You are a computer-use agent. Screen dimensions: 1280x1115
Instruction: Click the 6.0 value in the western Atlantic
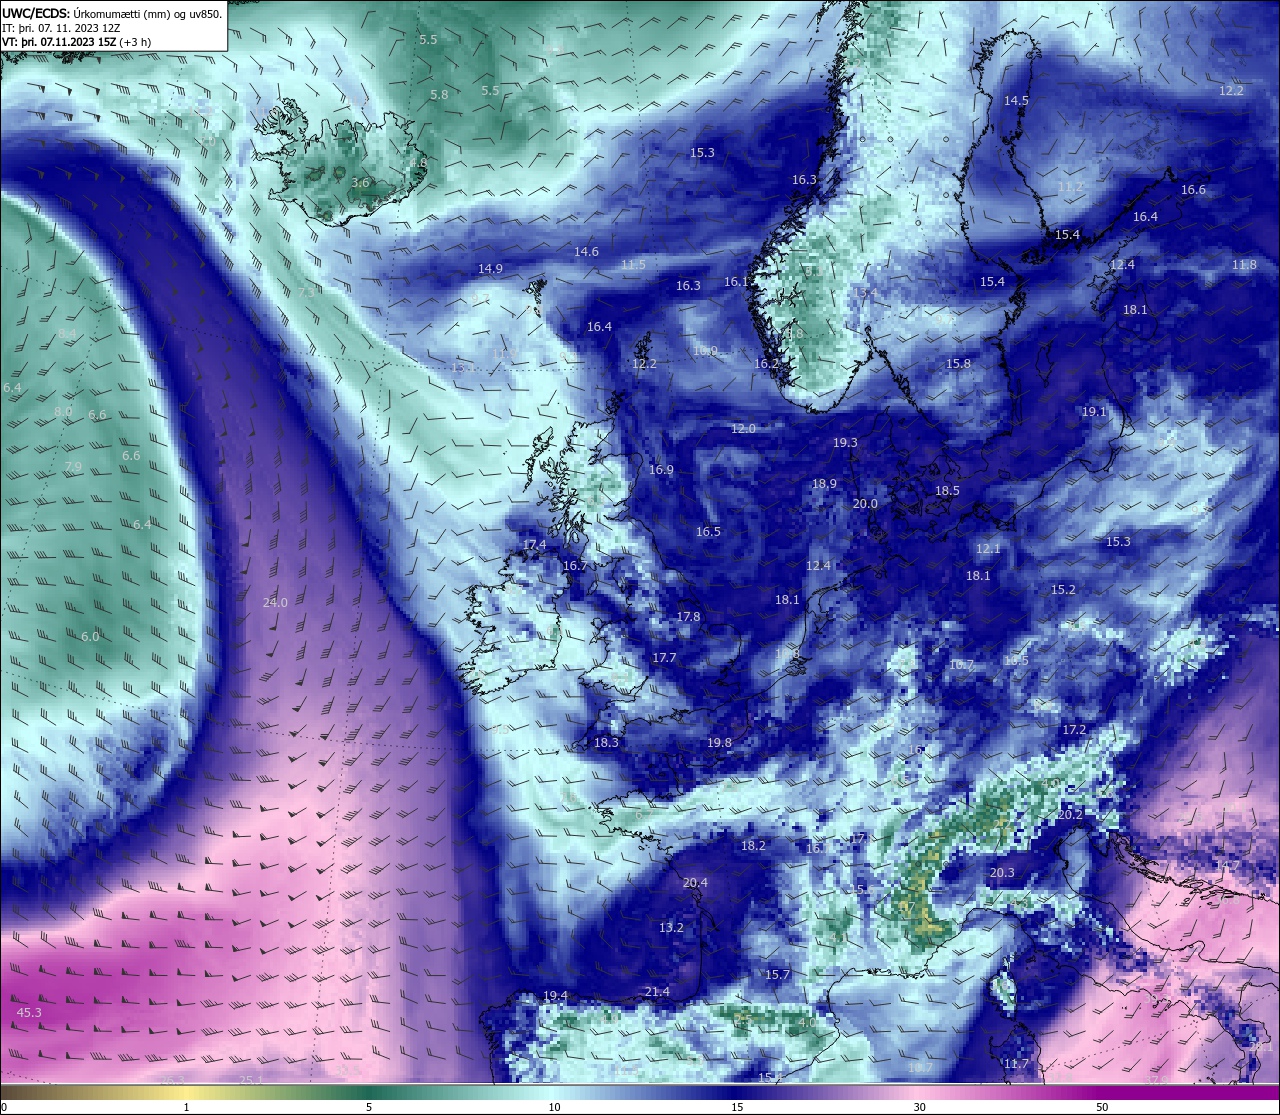(90, 636)
